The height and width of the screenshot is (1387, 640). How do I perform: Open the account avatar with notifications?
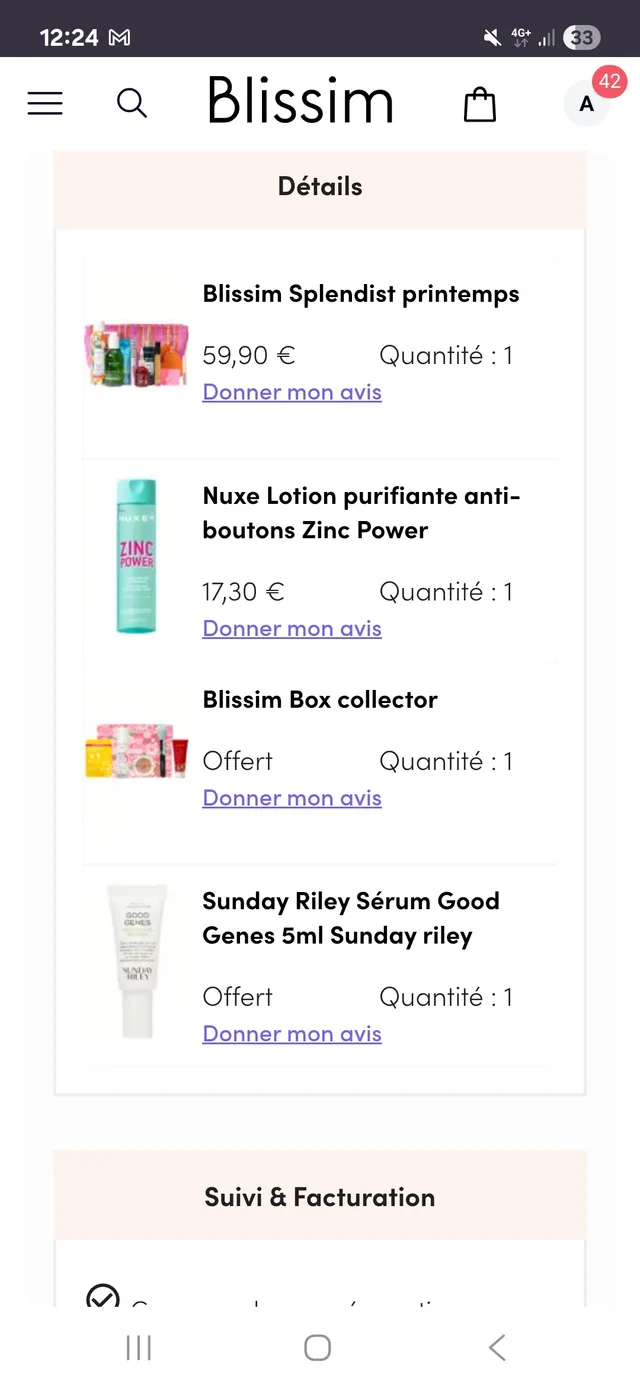tap(587, 104)
